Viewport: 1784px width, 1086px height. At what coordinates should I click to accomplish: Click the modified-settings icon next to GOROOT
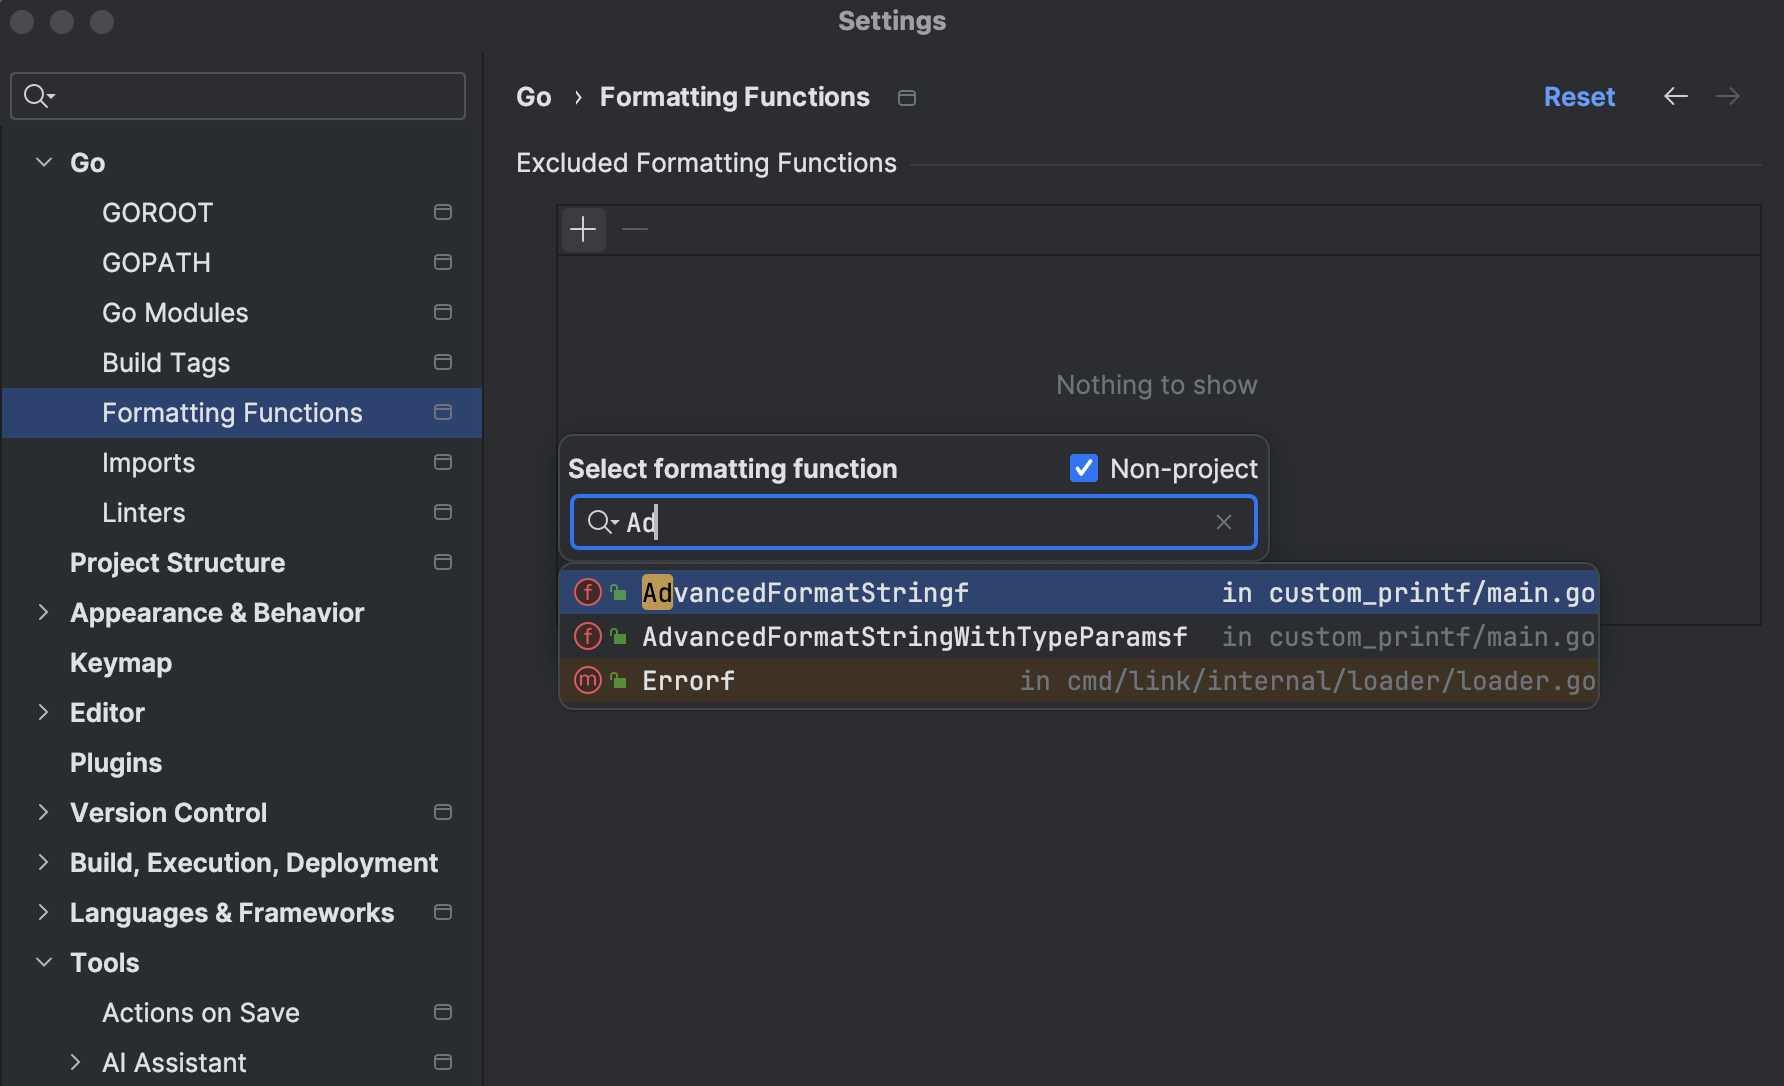[443, 212]
